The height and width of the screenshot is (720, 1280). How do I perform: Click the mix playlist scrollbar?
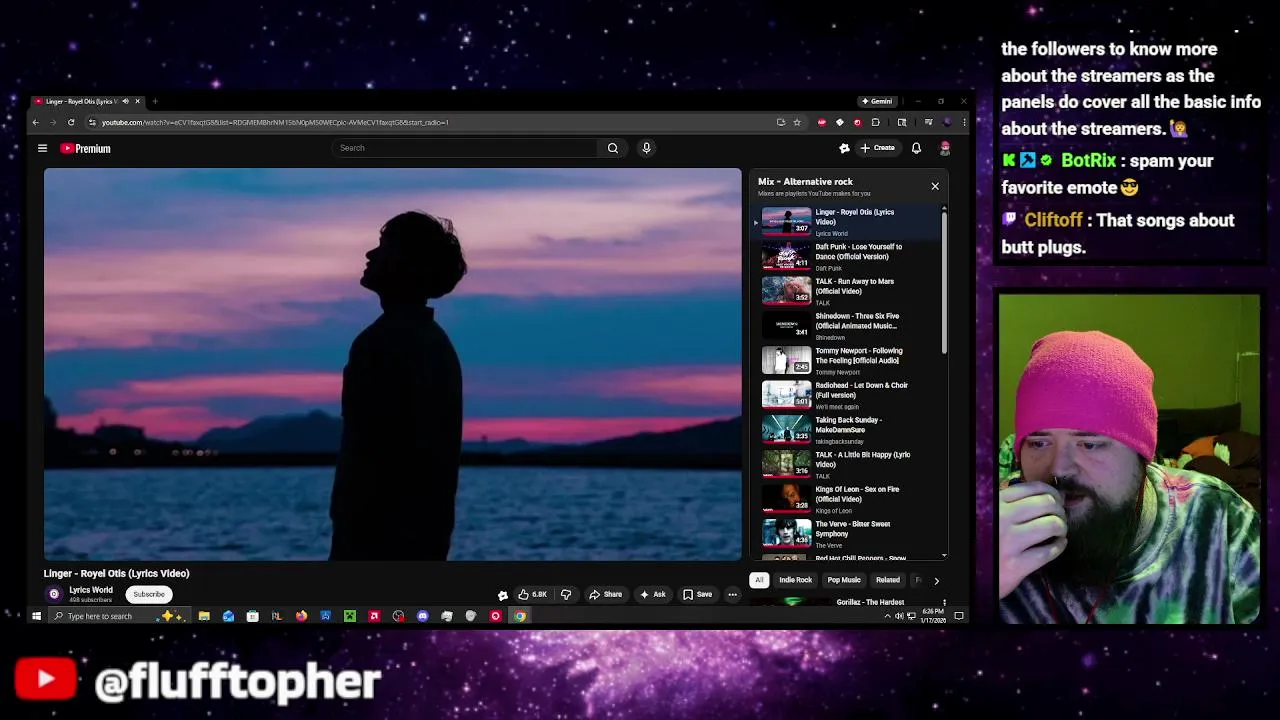point(944,282)
